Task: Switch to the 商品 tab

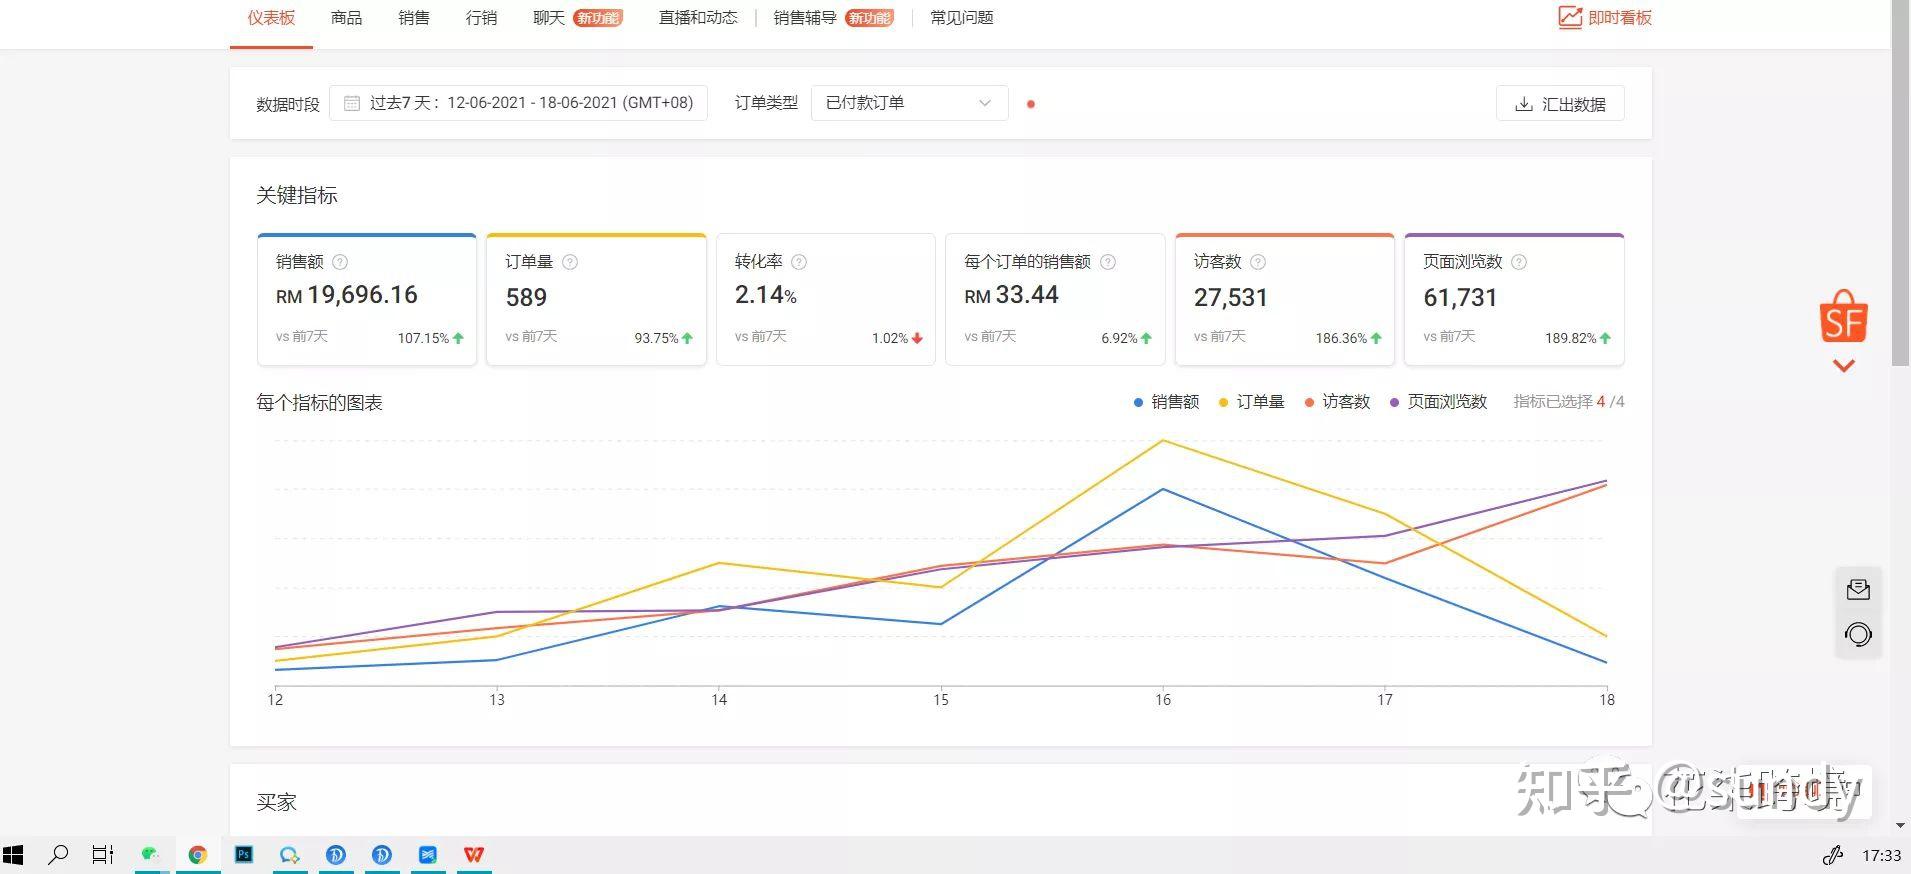Action: [x=346, y=18]
